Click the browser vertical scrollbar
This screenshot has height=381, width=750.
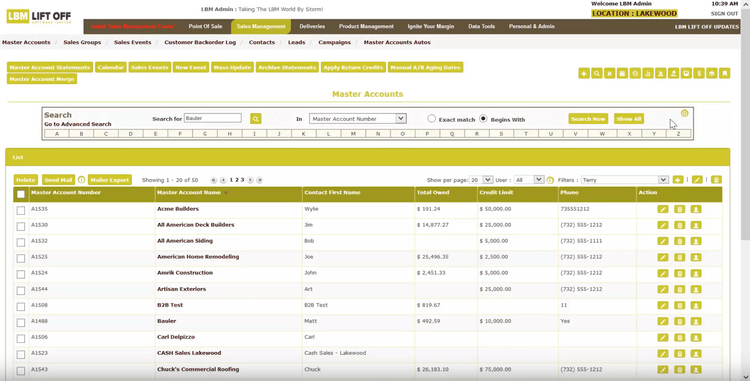(746, 124)
